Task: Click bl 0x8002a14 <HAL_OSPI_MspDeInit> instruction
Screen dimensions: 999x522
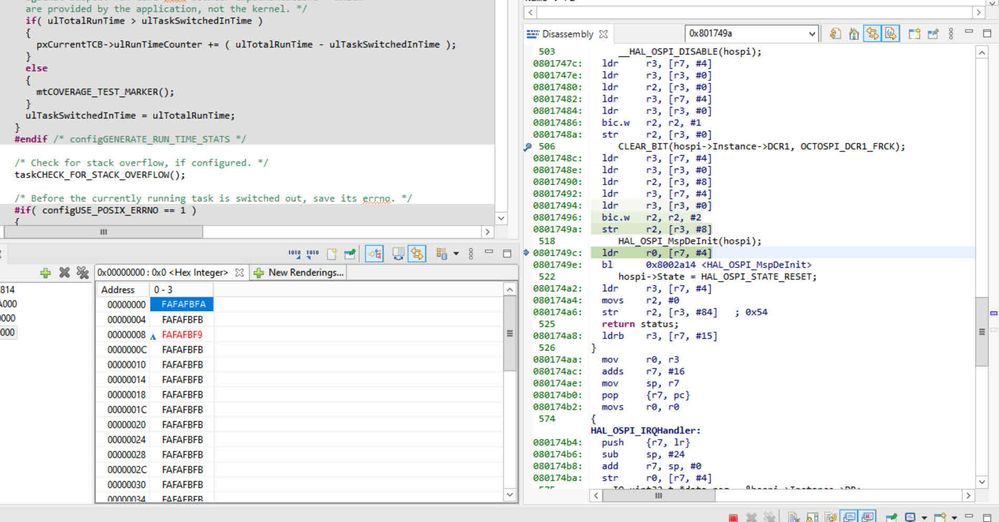Action: point(707,265)
